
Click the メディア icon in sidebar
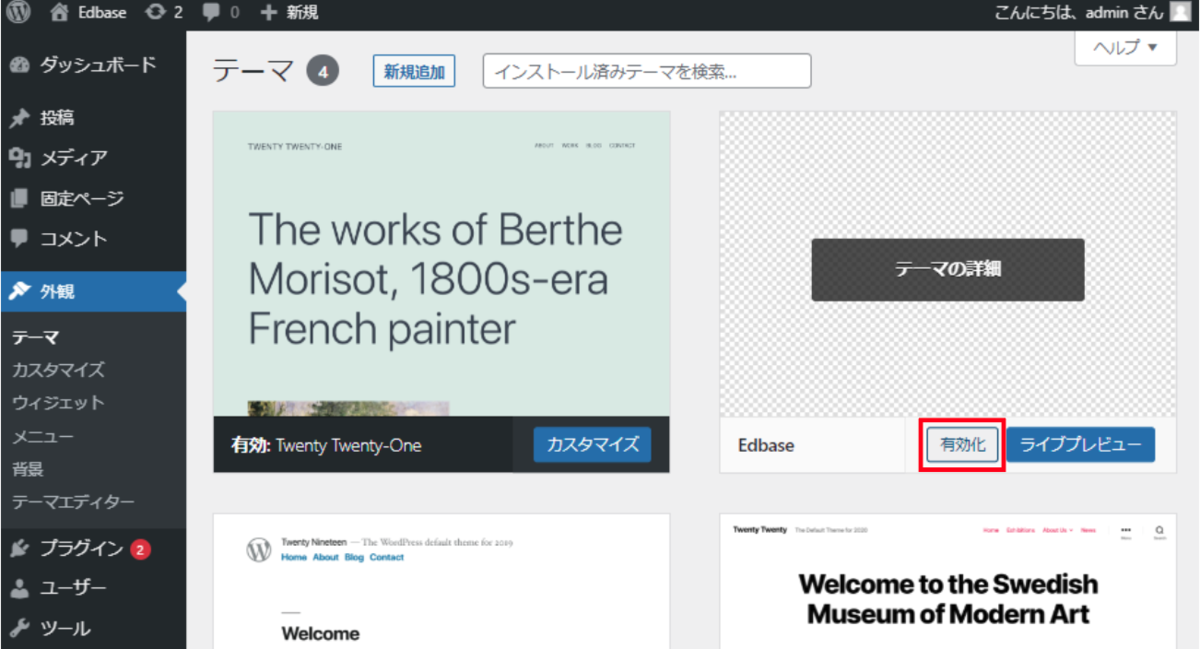click(19, 158)
